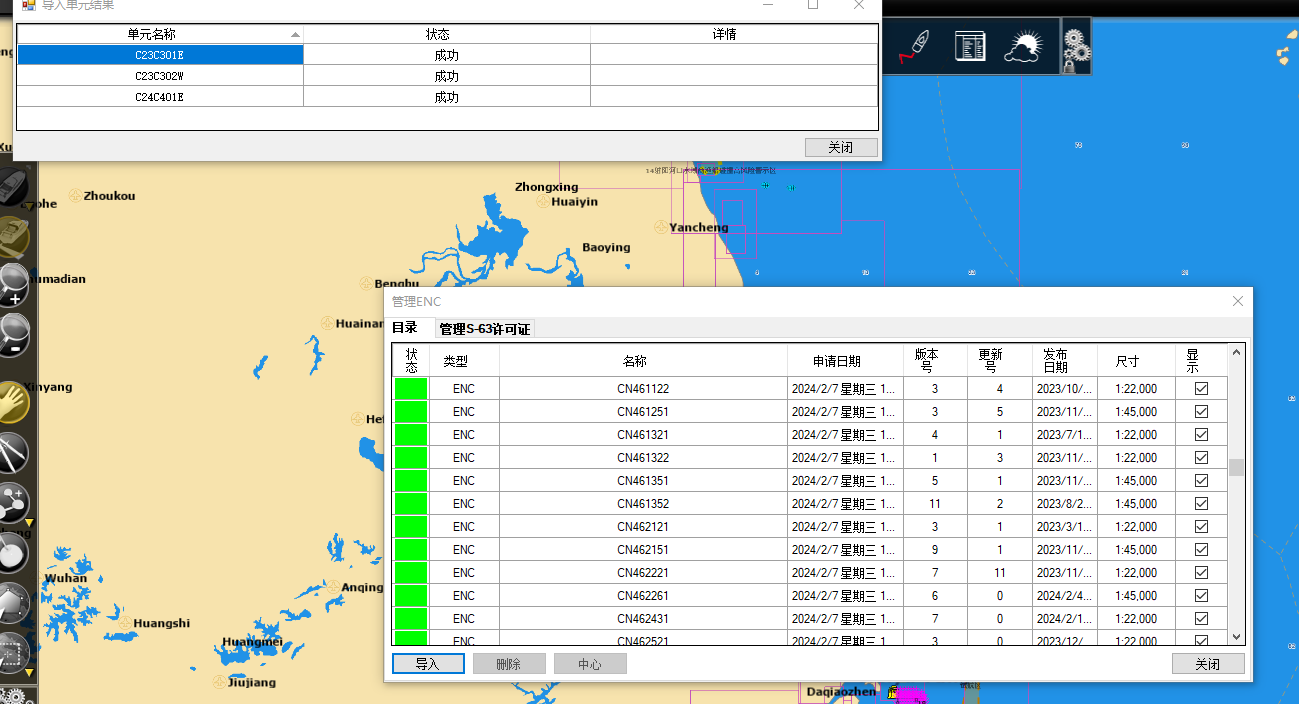Click the green status cell for CN461352

(411, 503)
